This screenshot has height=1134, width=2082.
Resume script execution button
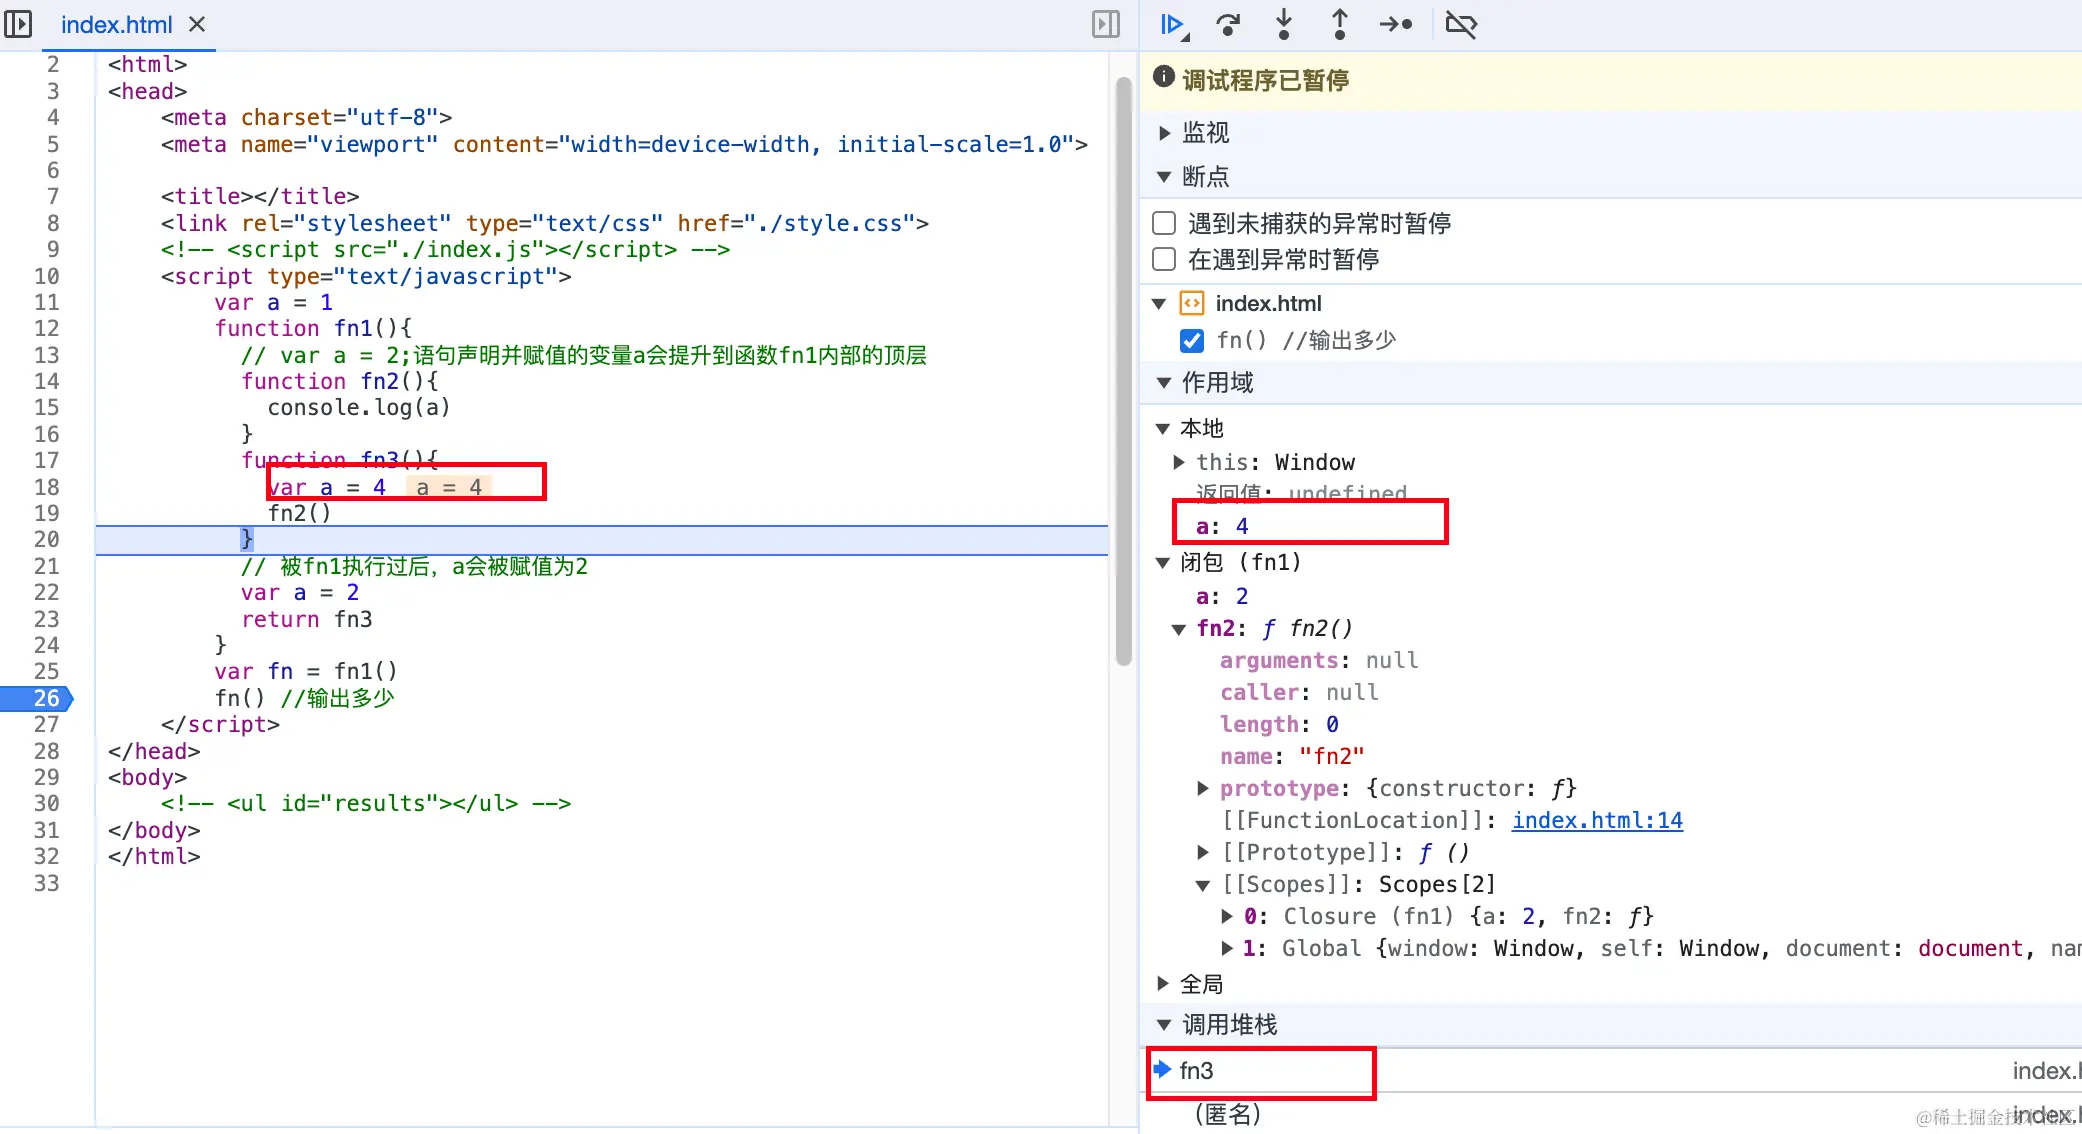pos(1173,24)
